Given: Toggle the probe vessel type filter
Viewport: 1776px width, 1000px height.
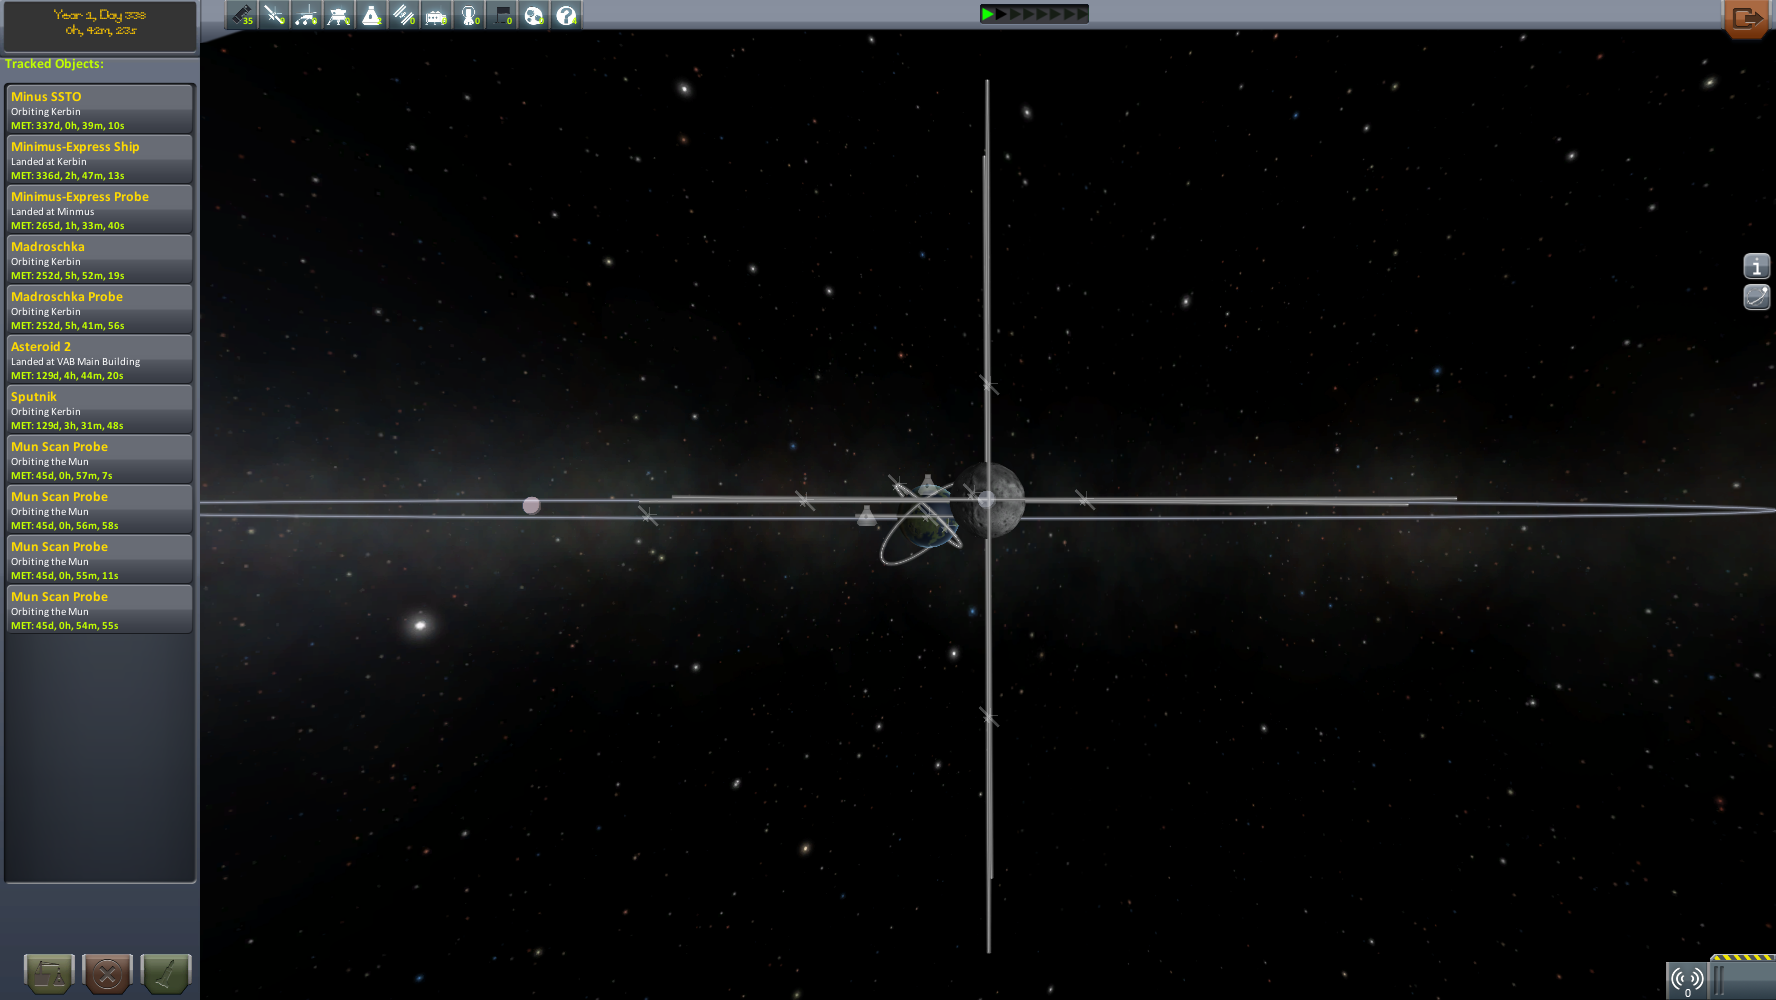Looking at the screenshot, I should 274,15.
